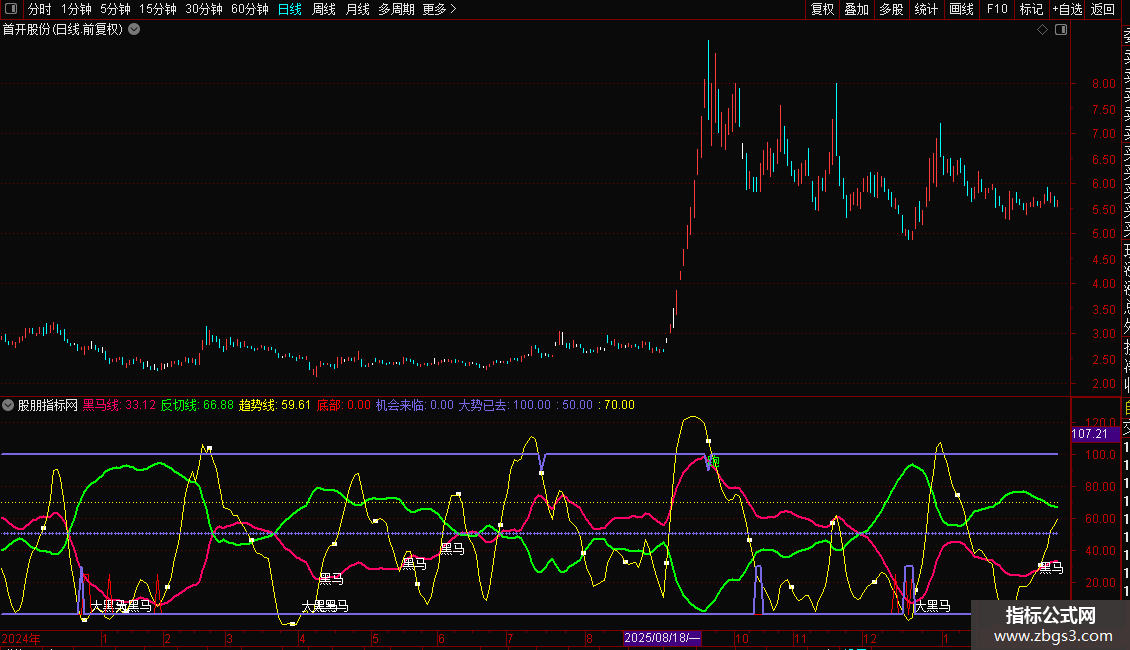Expand the 股朋指标网 indicator dropdown arrow

[x=9, y=405]
